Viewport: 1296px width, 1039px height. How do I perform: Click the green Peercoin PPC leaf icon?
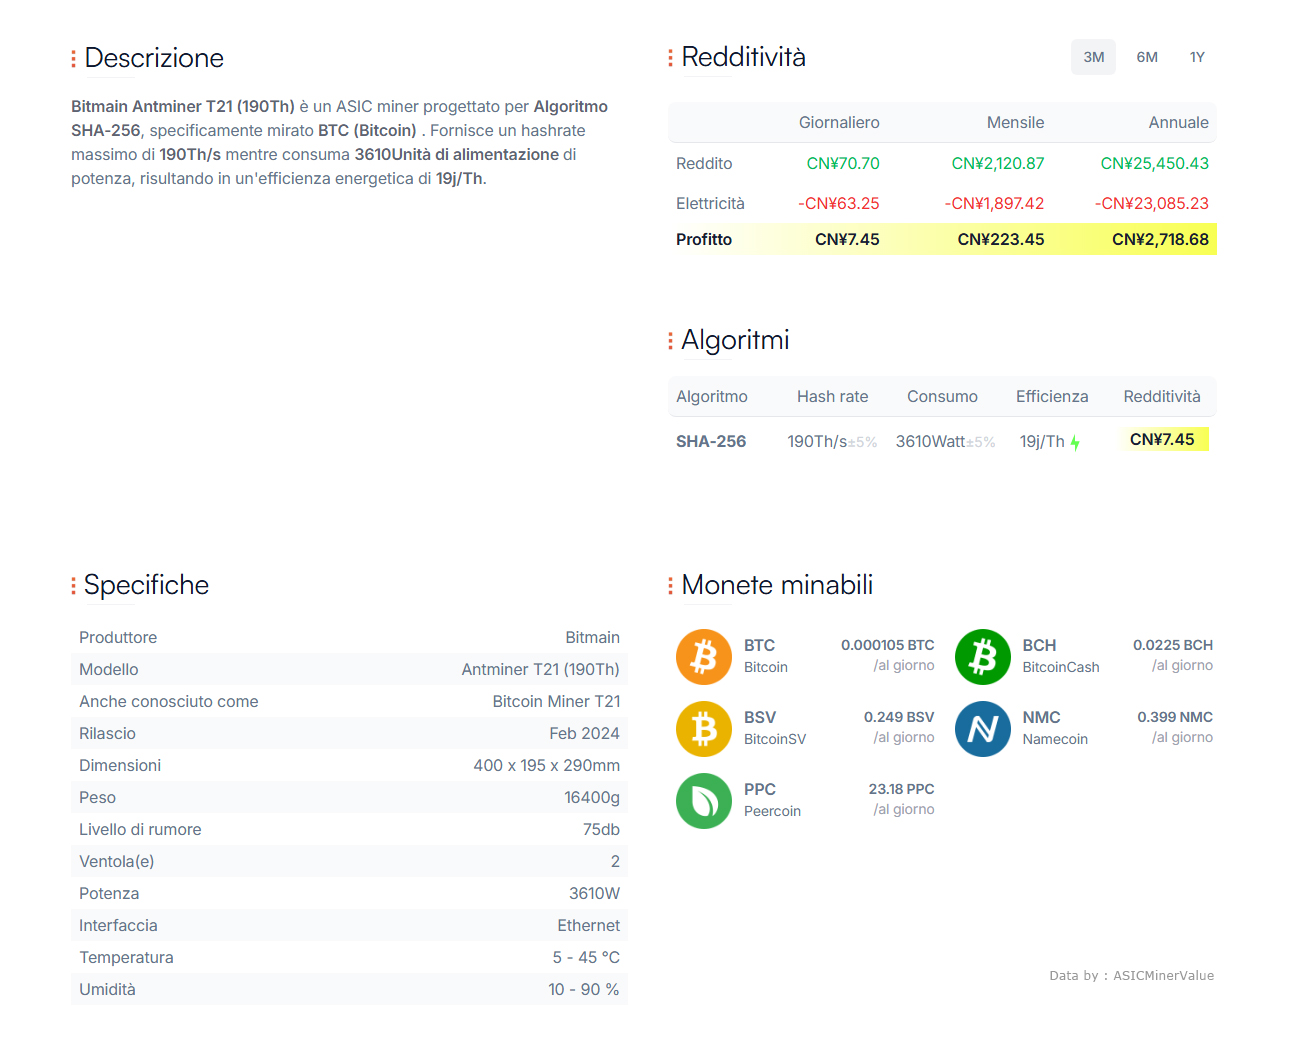click(x=704, y=801)
